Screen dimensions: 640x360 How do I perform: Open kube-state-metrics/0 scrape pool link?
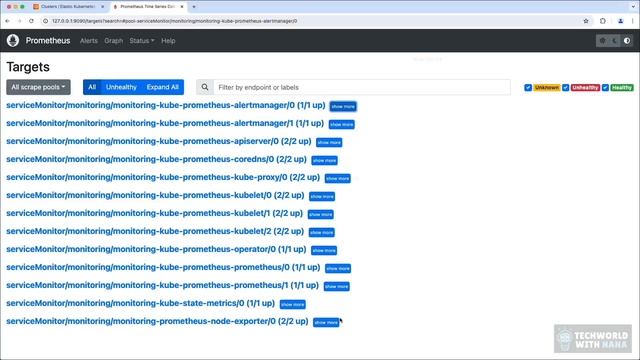tap(140, 303)
